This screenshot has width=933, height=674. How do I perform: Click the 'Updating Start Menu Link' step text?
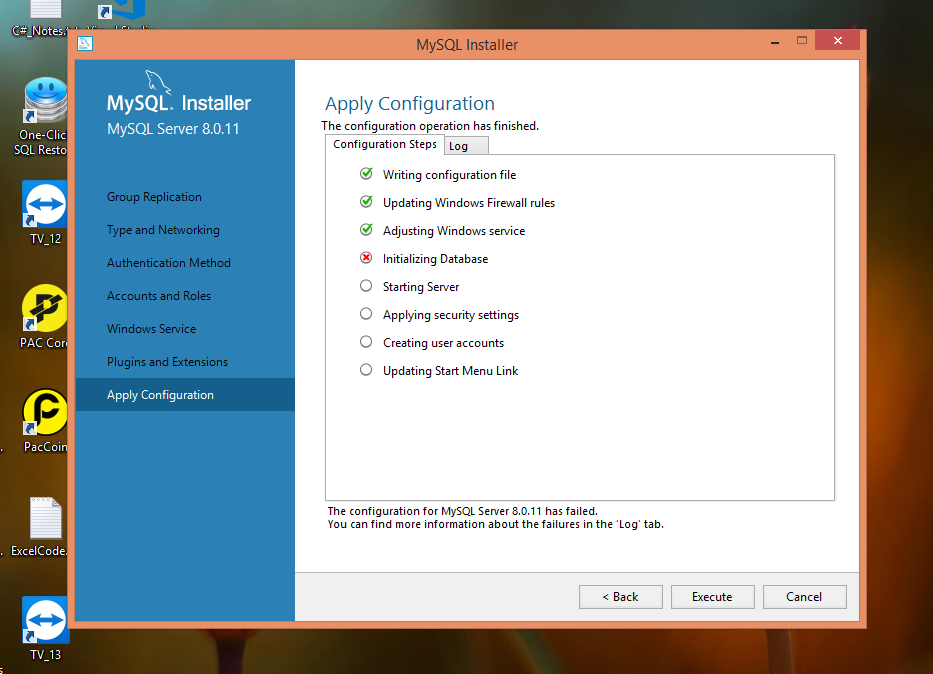[450, 371]
